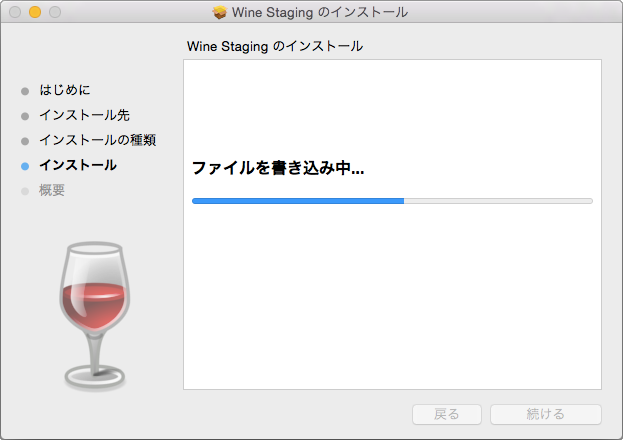The height and width of the screenshot is (440, 623).
Task: Click the gray bullet beside はじめに
Action: [25, 91]
